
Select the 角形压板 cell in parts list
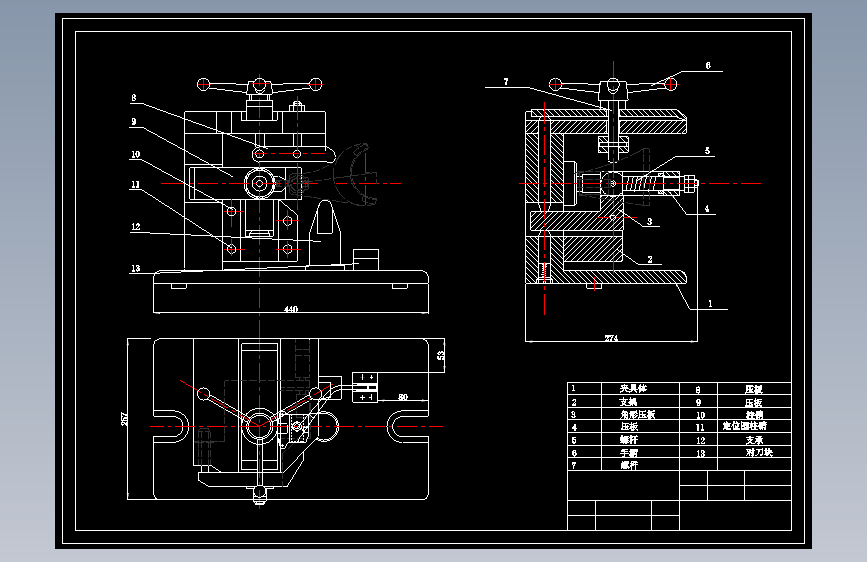click(637, 414)
